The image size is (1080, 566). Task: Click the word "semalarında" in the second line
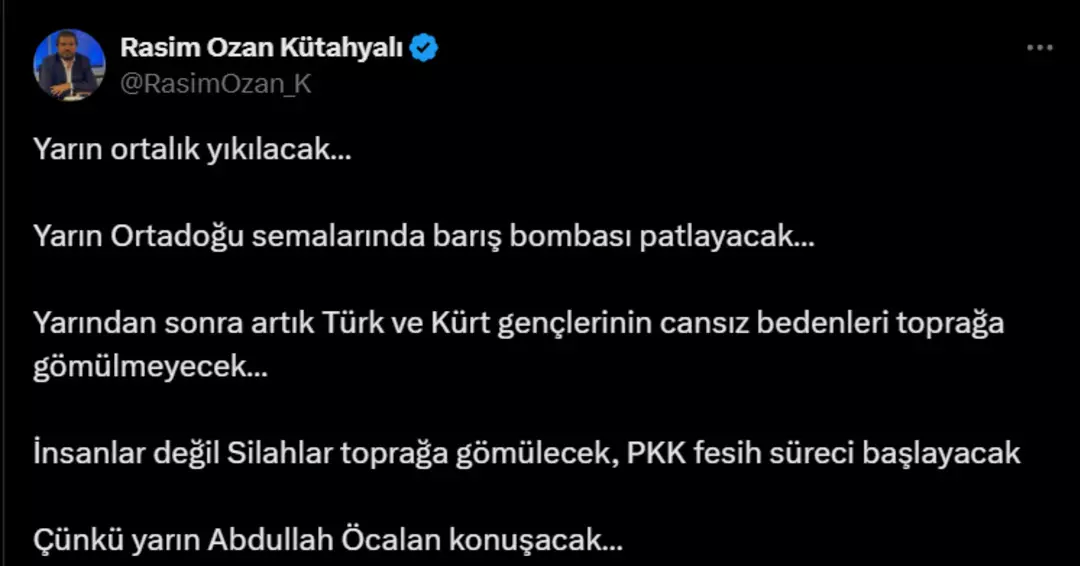pos(338,236)
